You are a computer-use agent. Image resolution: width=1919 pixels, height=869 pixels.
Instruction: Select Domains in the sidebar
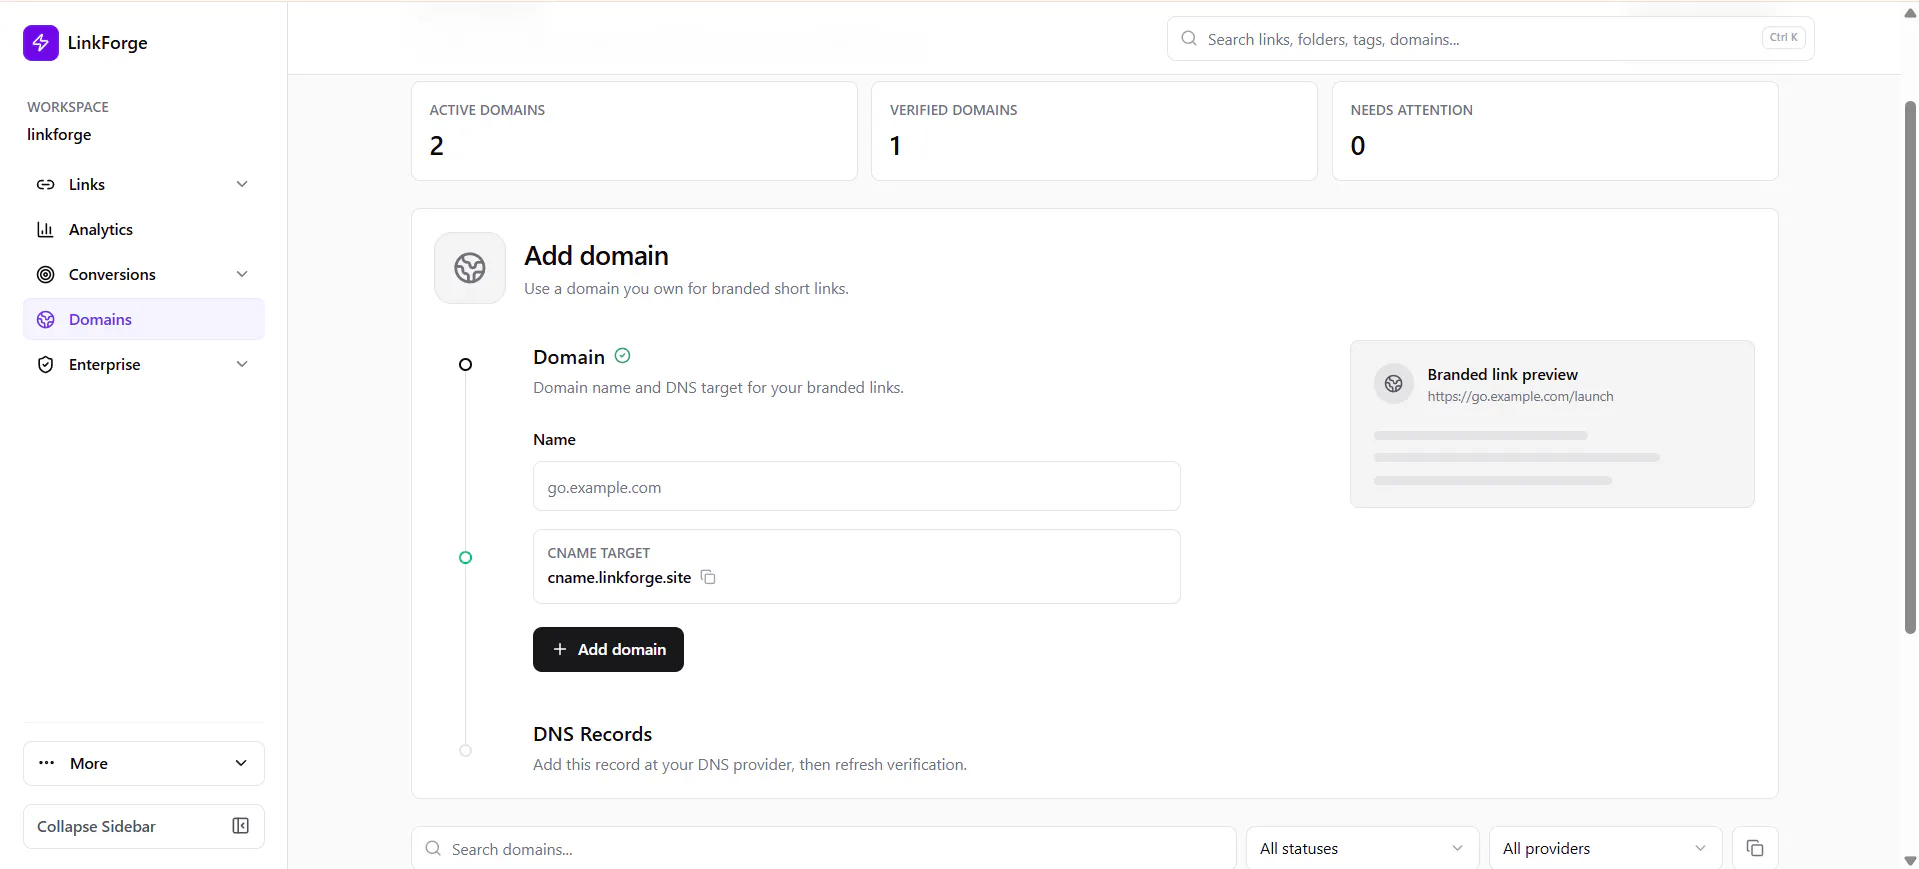pos(144,320)
